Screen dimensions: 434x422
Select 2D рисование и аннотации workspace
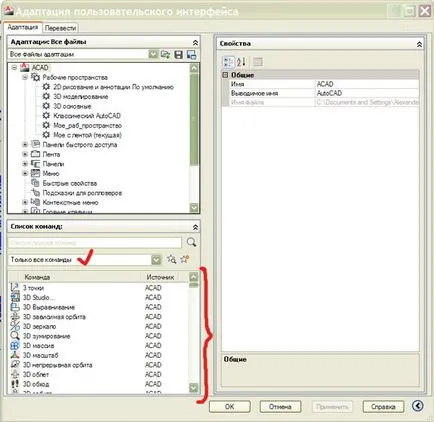(113, 87)
